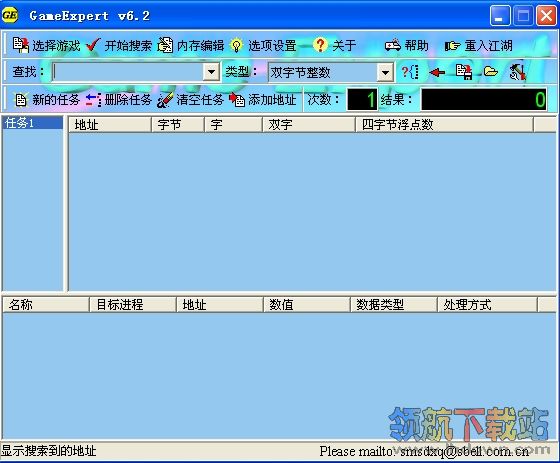
Task: Click the question-mark brace icon
Action: tap(410, 72)
